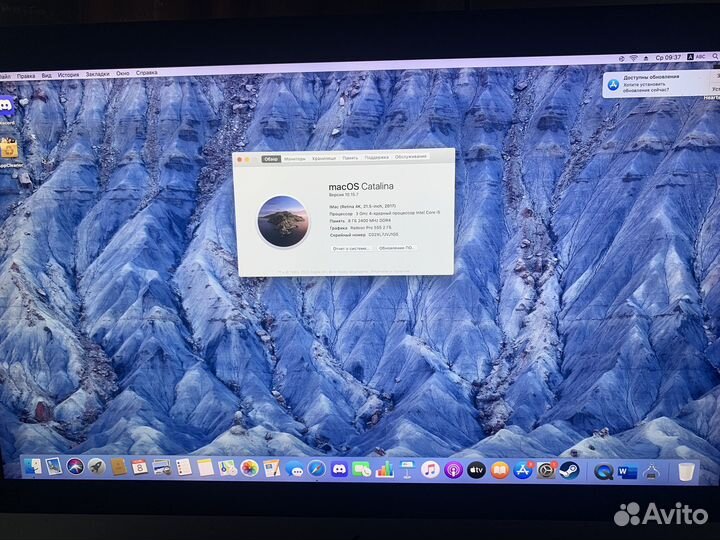
Task: Open the FaceTime app in the Dock
Action: (x=361, y=470)
